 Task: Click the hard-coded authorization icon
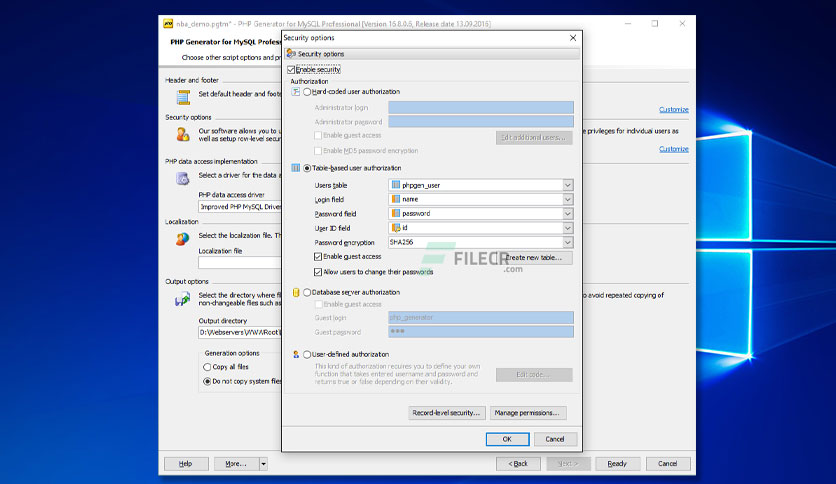(295, 92)
